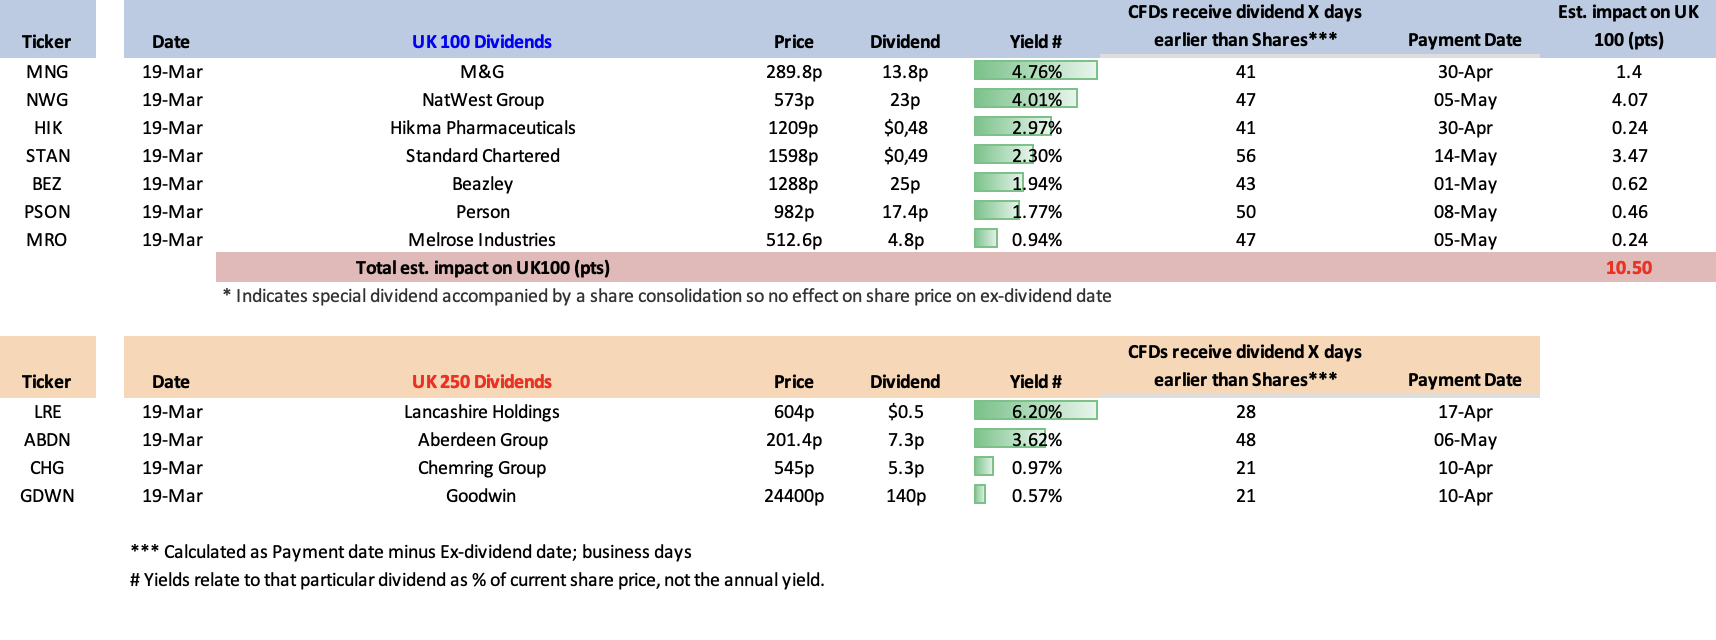1716x640 pixels.
Task: Select the Chemring Group name cell
Action: 482,468
